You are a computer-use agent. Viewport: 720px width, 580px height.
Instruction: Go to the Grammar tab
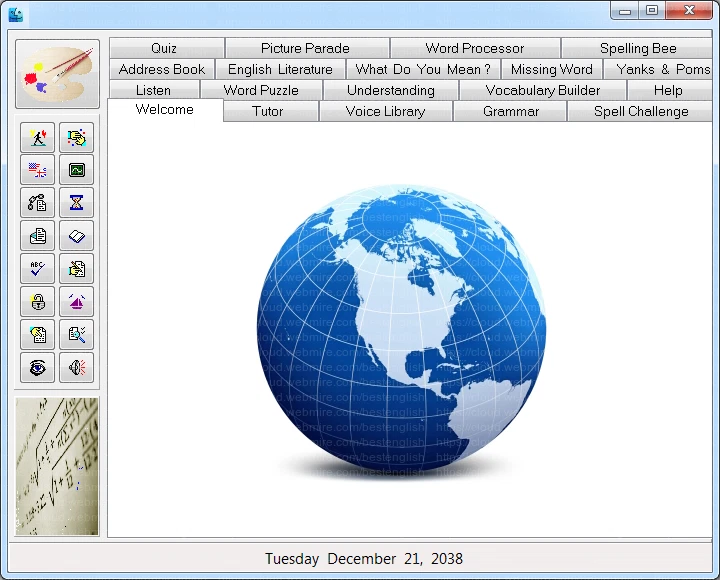(511, 111)
